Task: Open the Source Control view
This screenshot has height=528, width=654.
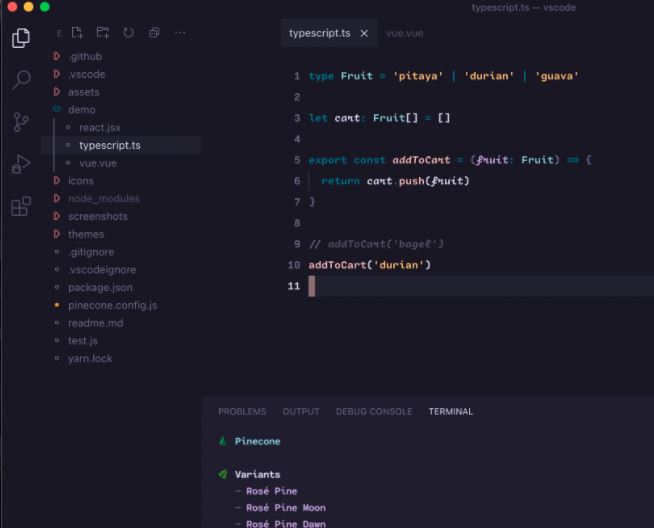Action: tap(20, 122)
